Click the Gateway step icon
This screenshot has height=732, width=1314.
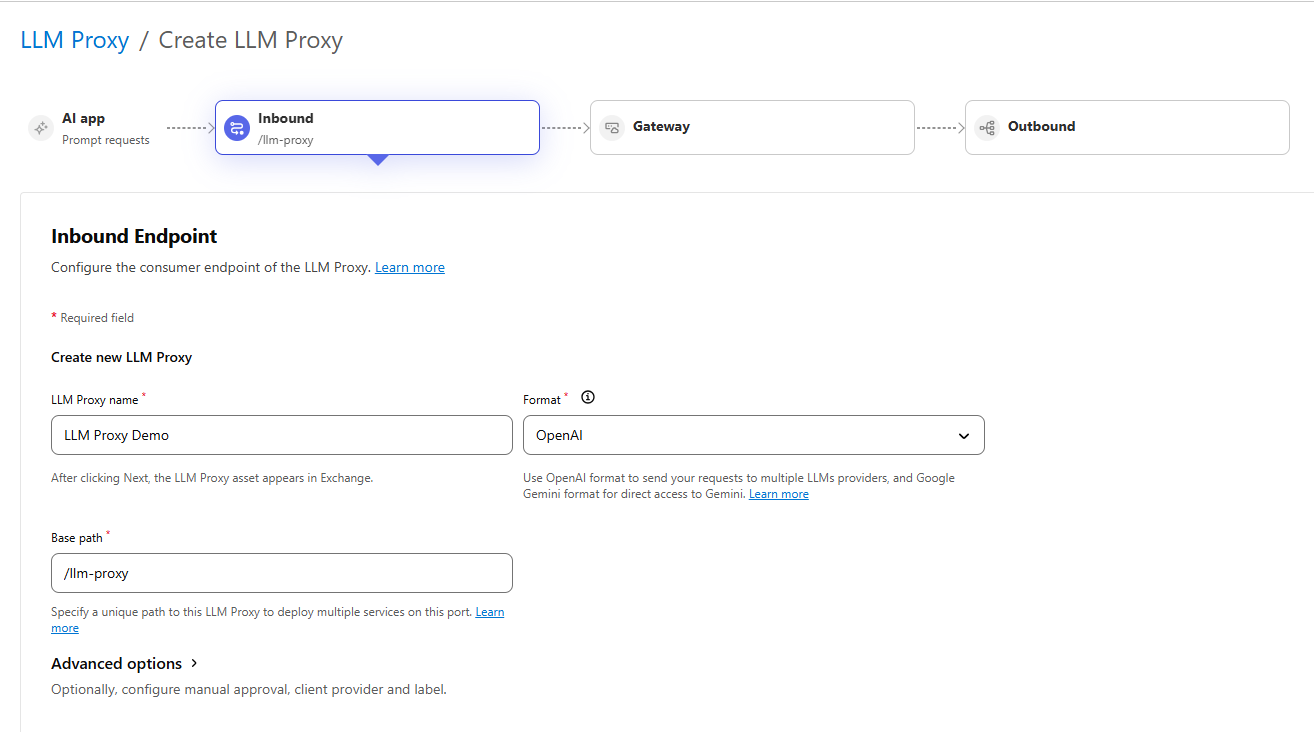(612, 128)
